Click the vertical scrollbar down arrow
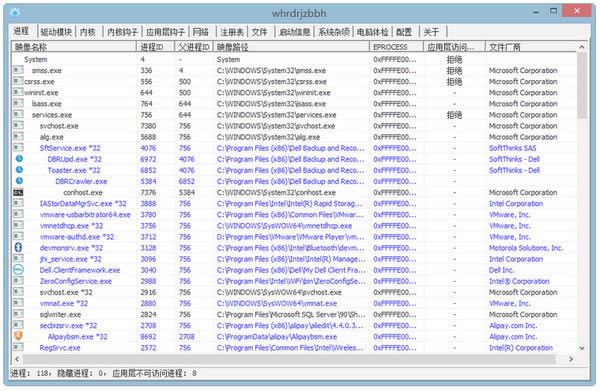600x391 pixels. pos(582,348)
